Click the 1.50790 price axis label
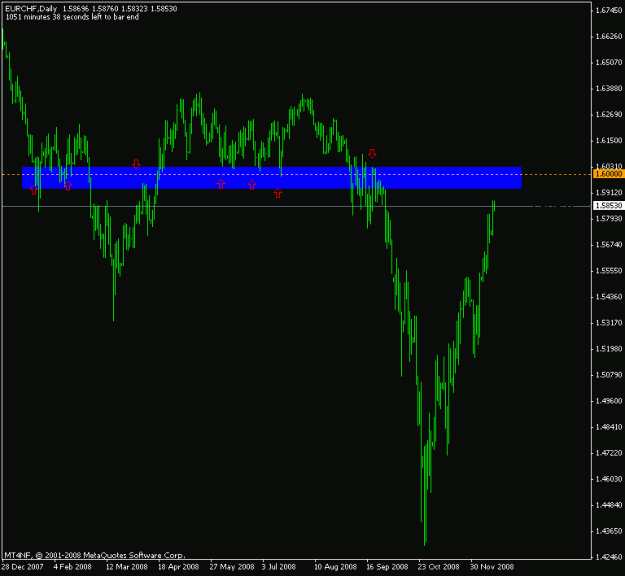625x576 pixels. (x=609, y=375)
